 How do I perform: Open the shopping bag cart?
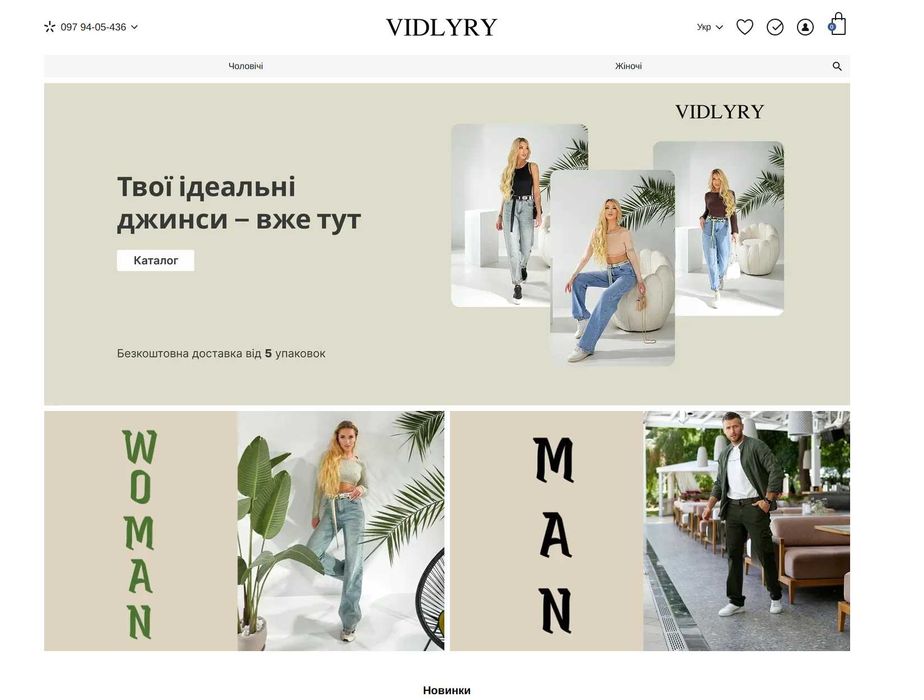(x=837, y=24)
